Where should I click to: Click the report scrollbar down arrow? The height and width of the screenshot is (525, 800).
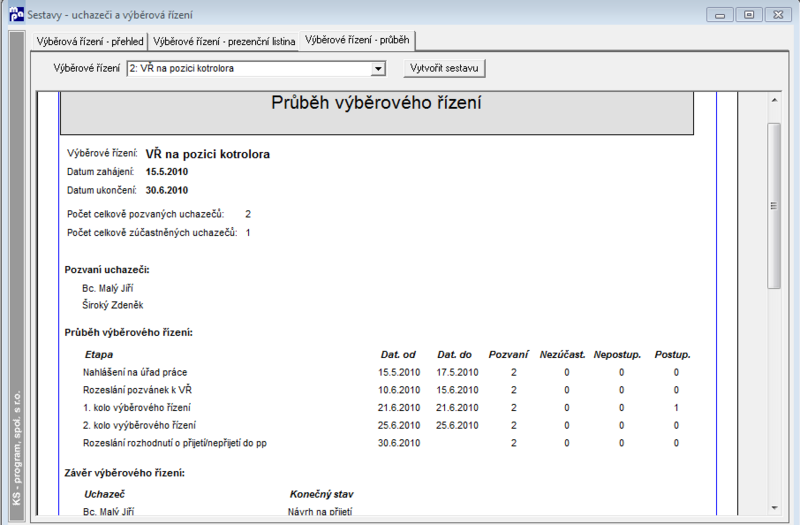tap(774, 508)
